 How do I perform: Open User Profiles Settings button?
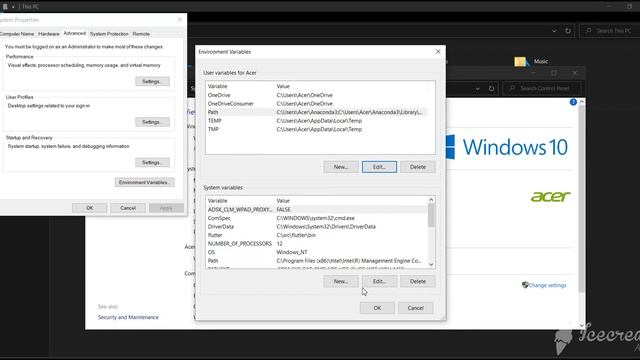click(x=152, y=122)
